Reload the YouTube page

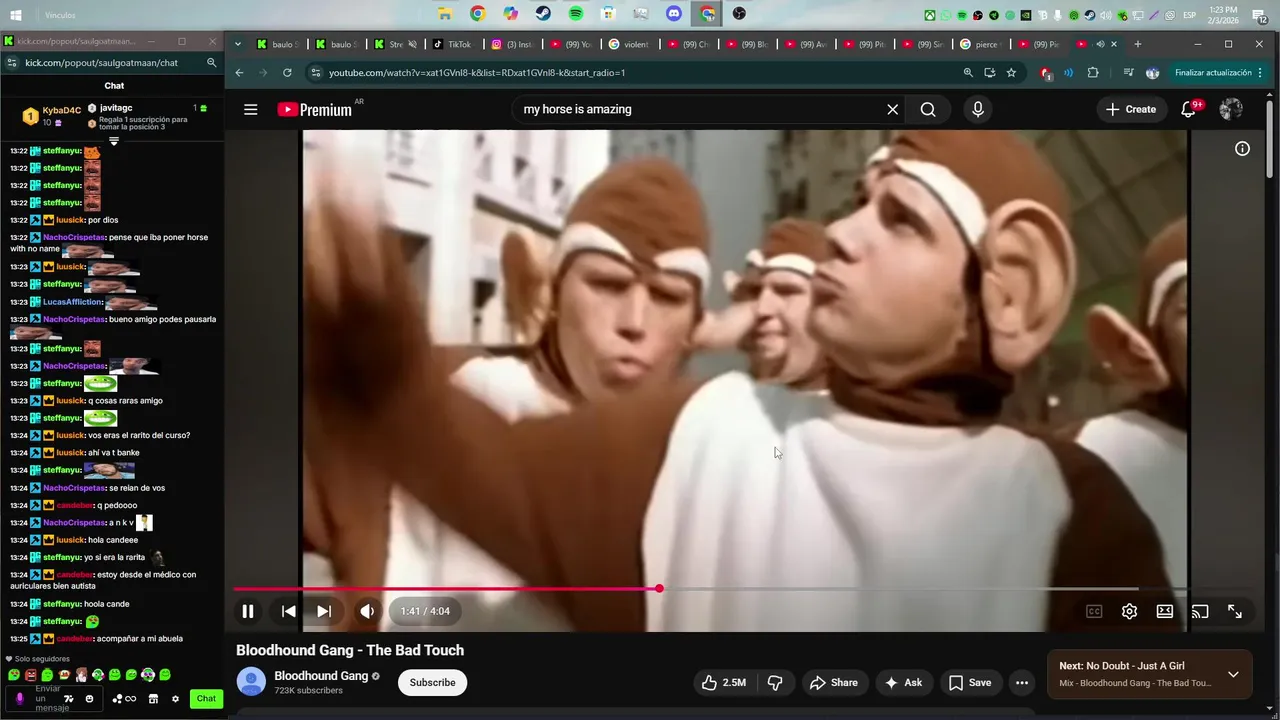pyautogui.click(x=287, y=73)
